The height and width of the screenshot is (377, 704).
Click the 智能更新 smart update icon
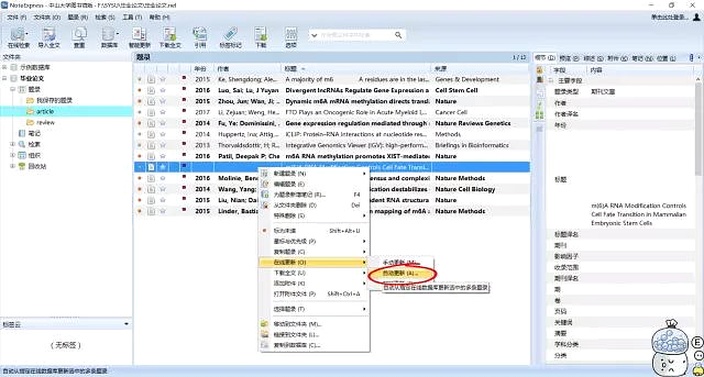pyautogui.click(x=139, y=35)
